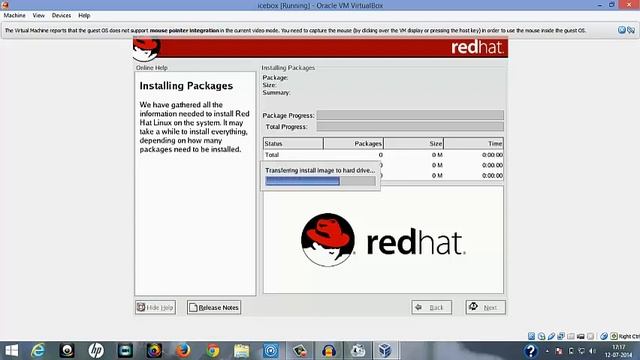This screenshot has height=360, width=640.
Task: Click the host key indicator icon
Action: [x=614, y=336]
